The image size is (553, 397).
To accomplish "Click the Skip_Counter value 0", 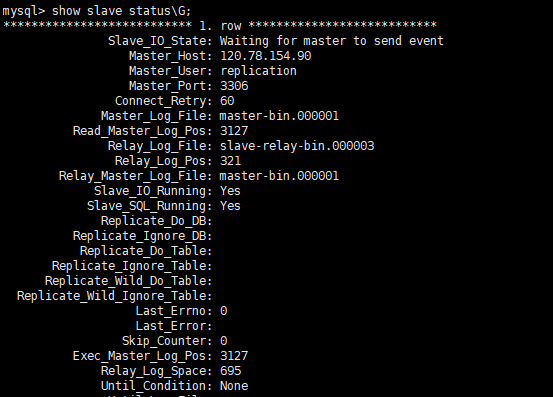I will (x=224, y=341).
